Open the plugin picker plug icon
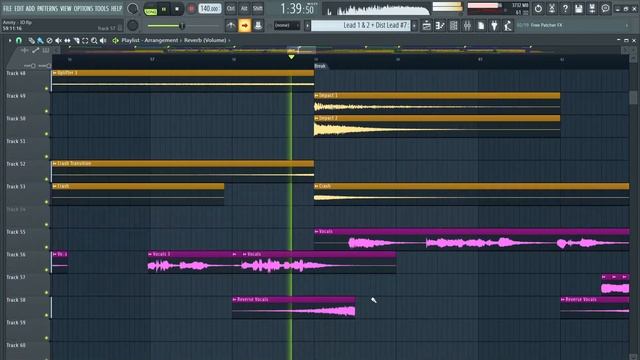This screenshot has height=360, width=640. tap(494, 25)
